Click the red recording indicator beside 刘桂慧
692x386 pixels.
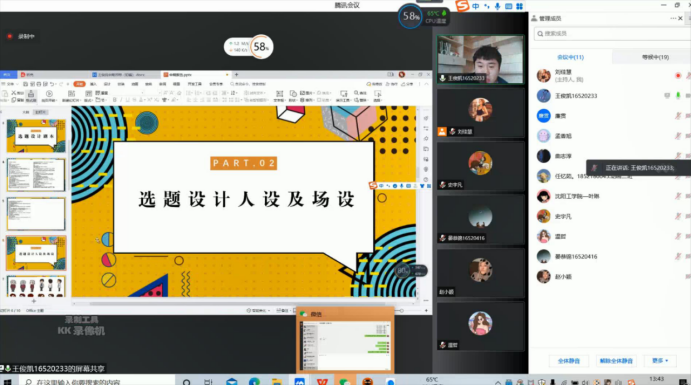point(678,76)
